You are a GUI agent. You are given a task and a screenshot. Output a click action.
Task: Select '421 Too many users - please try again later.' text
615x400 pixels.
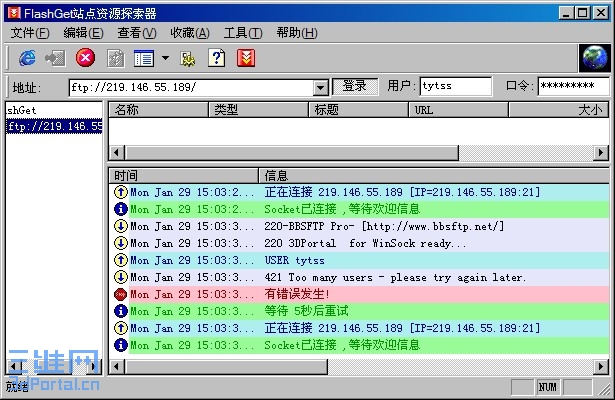point(395,277)
